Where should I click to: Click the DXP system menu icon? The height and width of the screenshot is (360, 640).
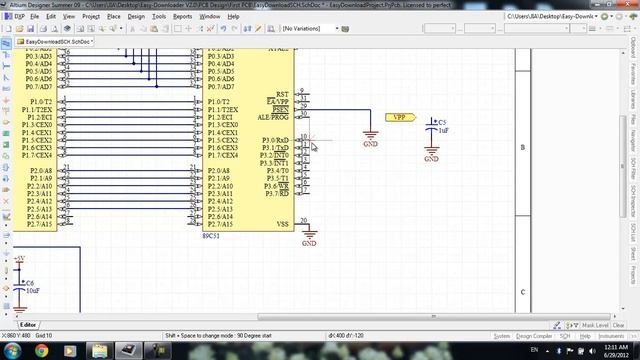click(x=15, y=17)
